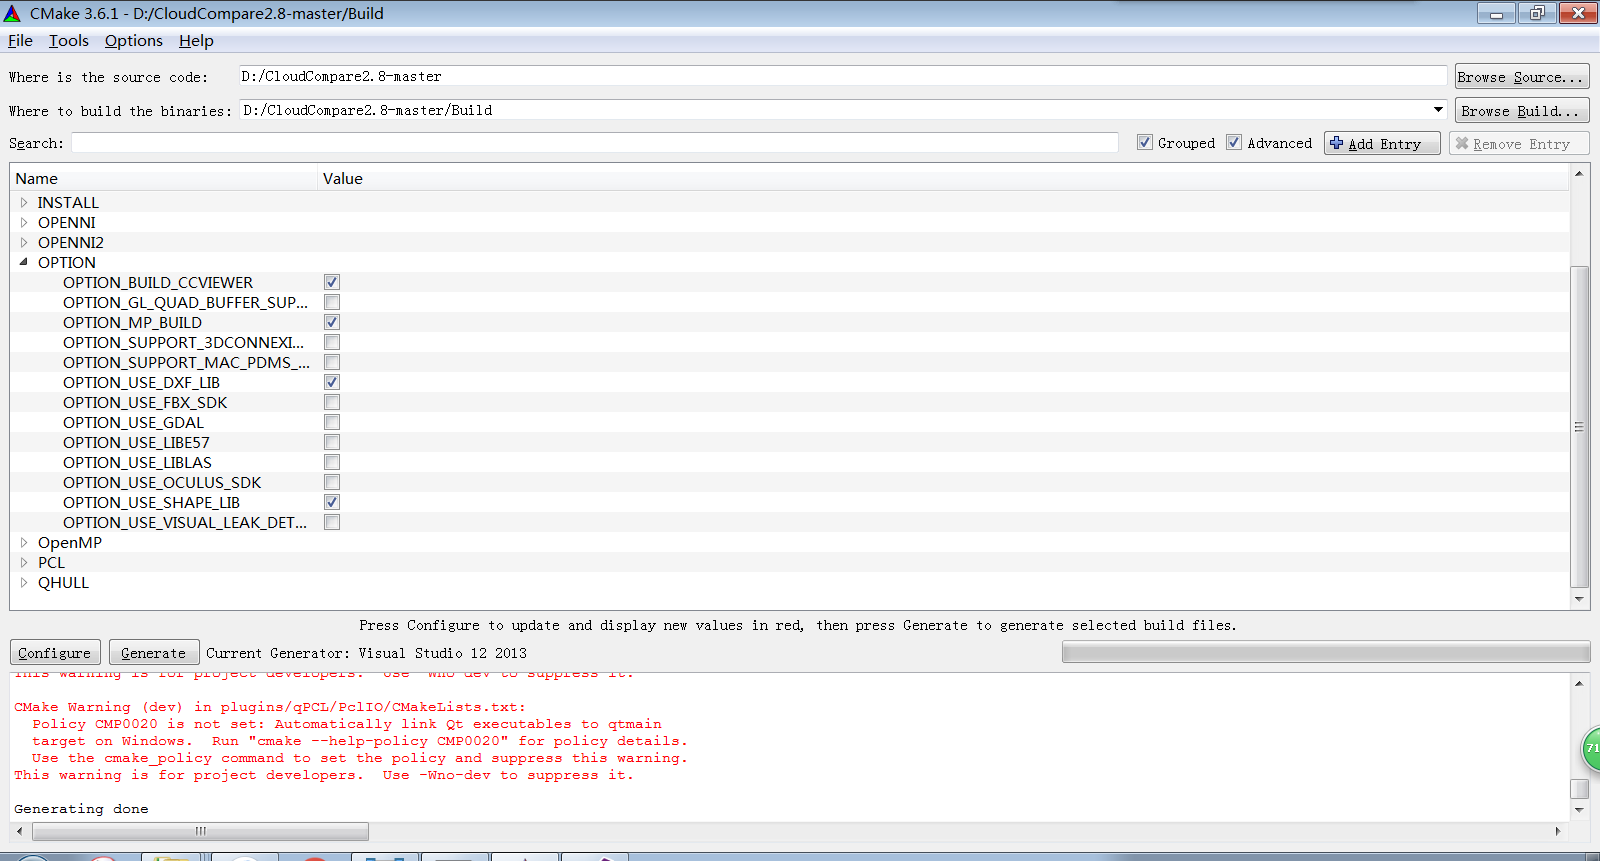Viewport: 1600px width, 861px height.
Task: Click the CMake Warning (dev) line in log
Action: pos(269,707)
